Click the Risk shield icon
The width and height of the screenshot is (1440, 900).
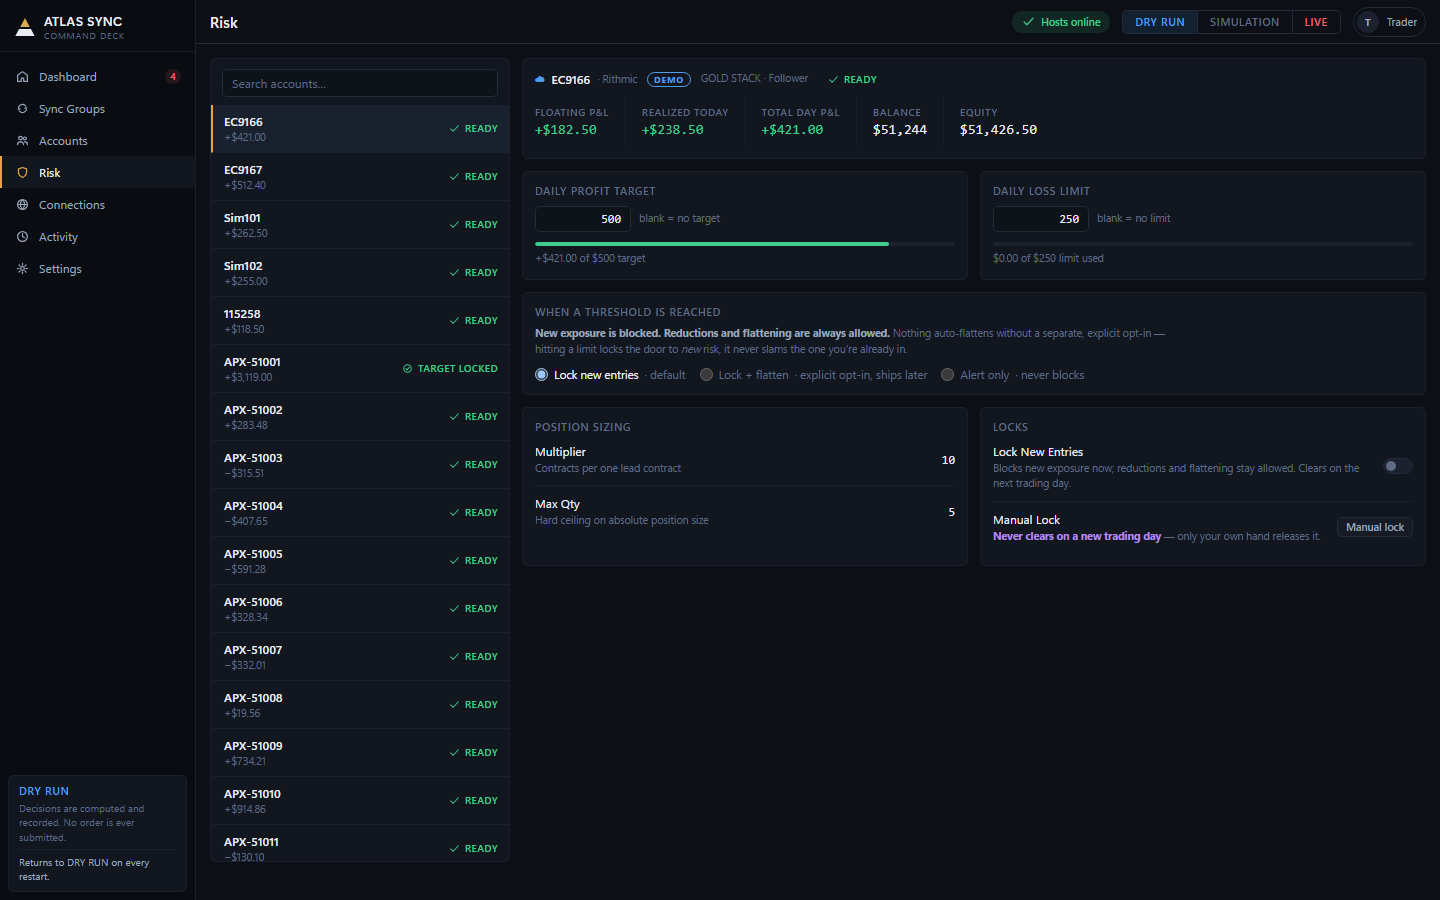click(22, 173)
